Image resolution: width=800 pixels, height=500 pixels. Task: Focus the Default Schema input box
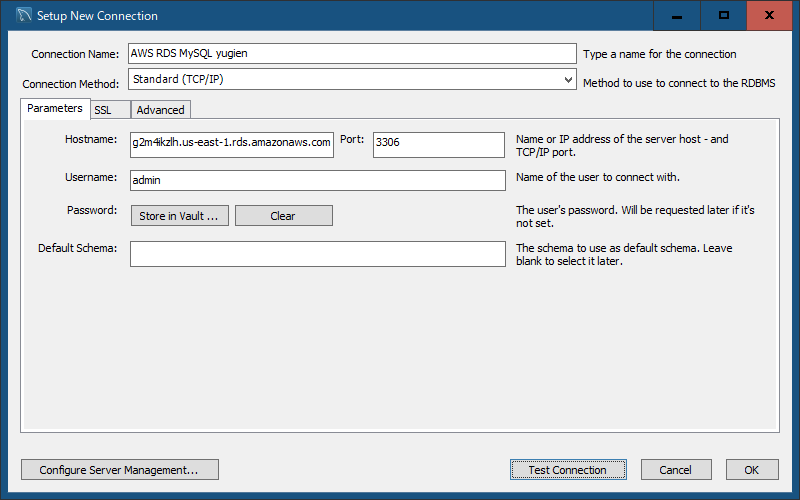point(317,254)
